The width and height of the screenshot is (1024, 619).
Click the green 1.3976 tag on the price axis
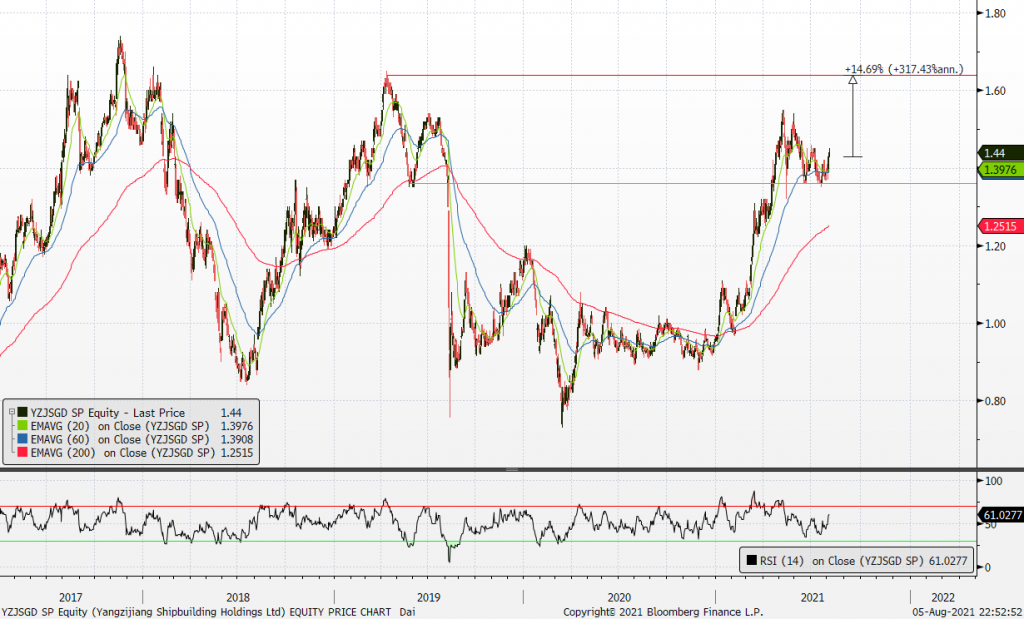click(x=1000, y=170)
